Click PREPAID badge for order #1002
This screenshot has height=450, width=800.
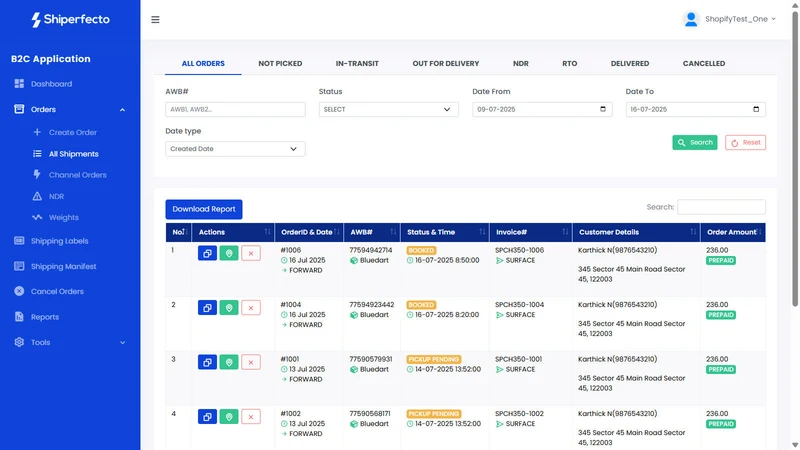coord(720,424)
